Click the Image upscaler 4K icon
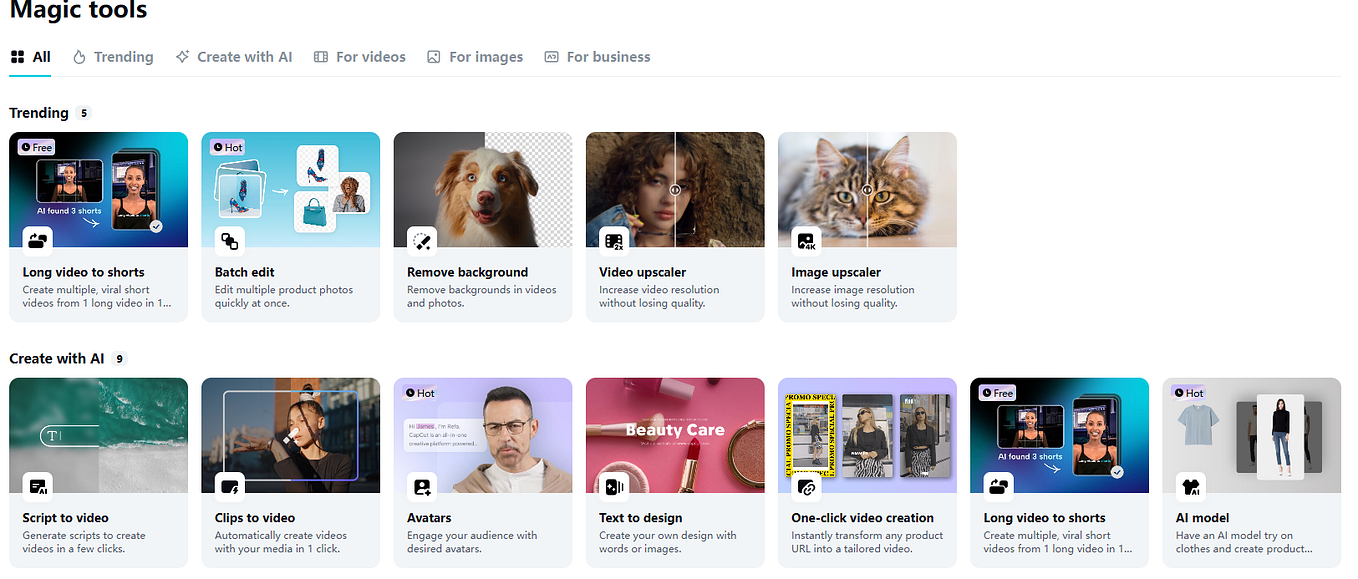Screen dimensions: 1358x579 pos(806,240)
